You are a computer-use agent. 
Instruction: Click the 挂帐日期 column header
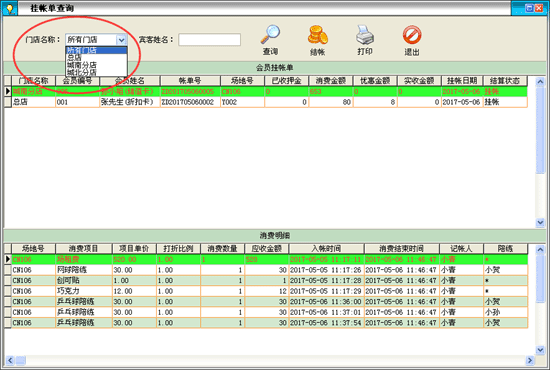pyautogui.click(x=462, y=81)
